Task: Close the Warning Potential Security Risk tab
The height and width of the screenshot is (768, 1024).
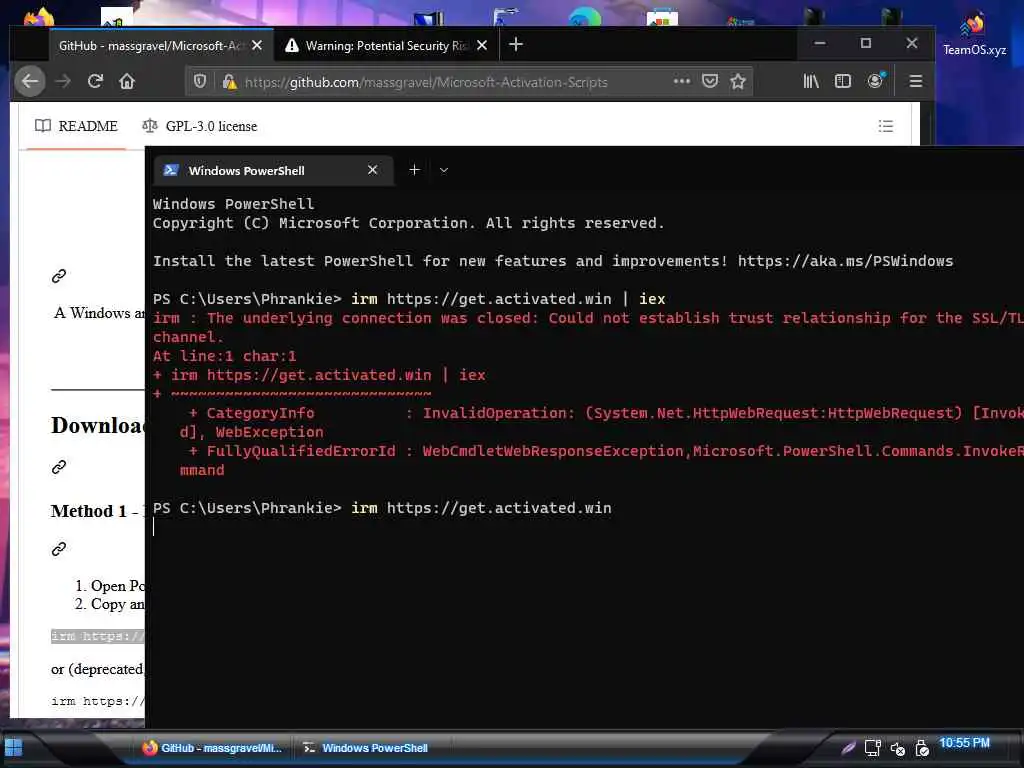Action: [482, 45]
